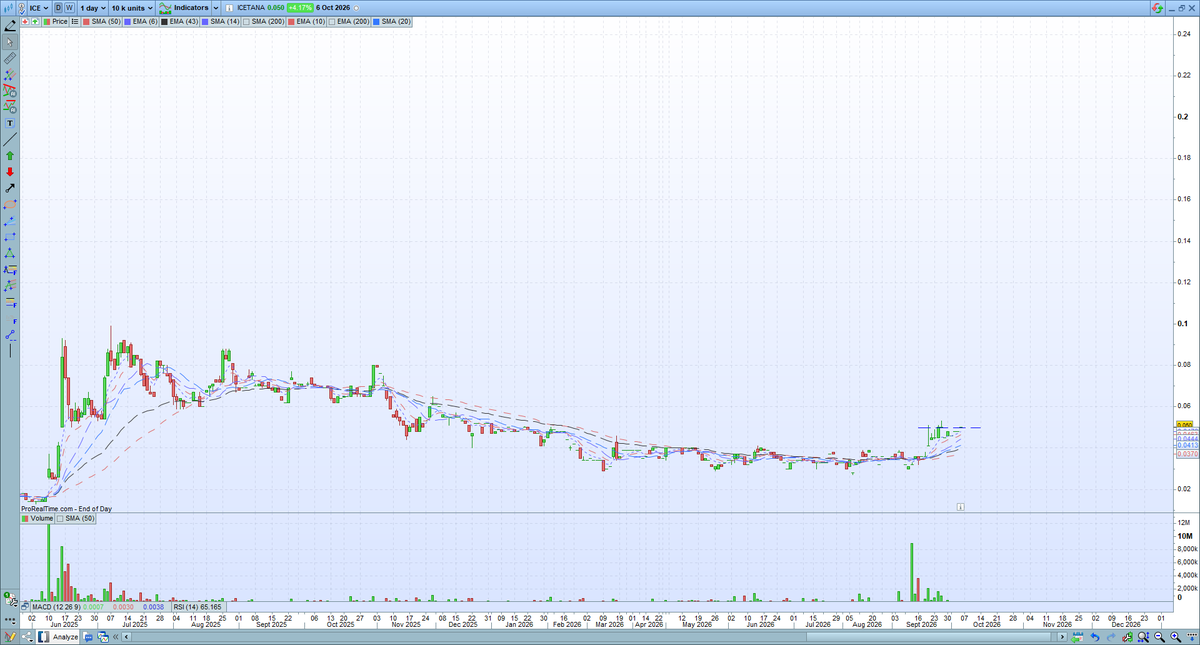Image resolution: width=1200 pixels, height=645 pixels.
Task: Select the green up arrow tool
Action: [x=10, y=156]
